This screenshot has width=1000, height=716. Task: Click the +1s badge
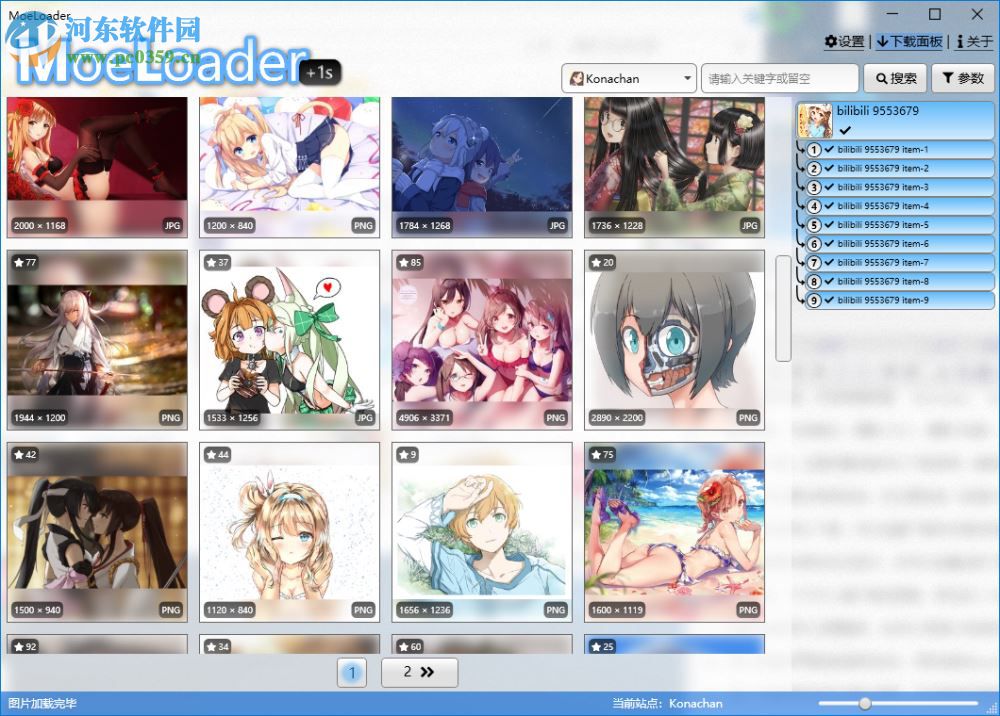coord(320,72)
